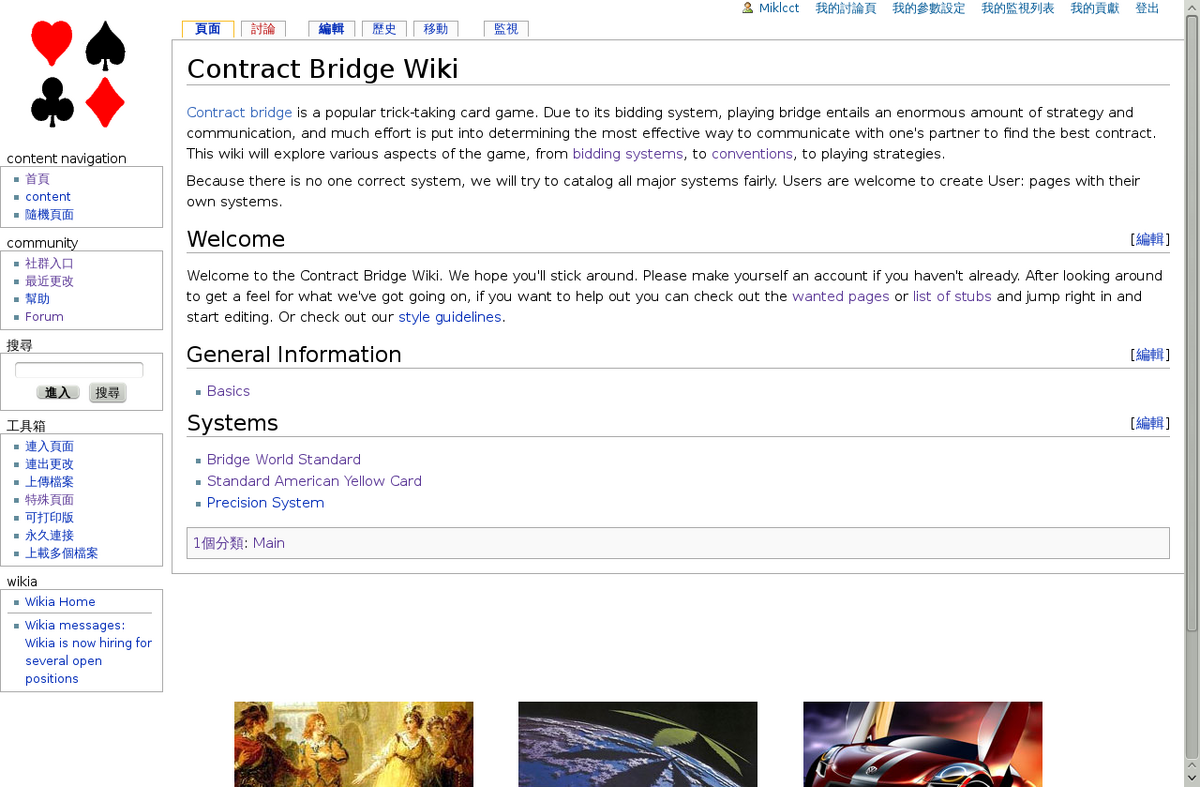Image resolution: width=1200 pixels, height=787 pixels.
Task: Open Standard American Yellow Card page
Action: pos(314,480)
